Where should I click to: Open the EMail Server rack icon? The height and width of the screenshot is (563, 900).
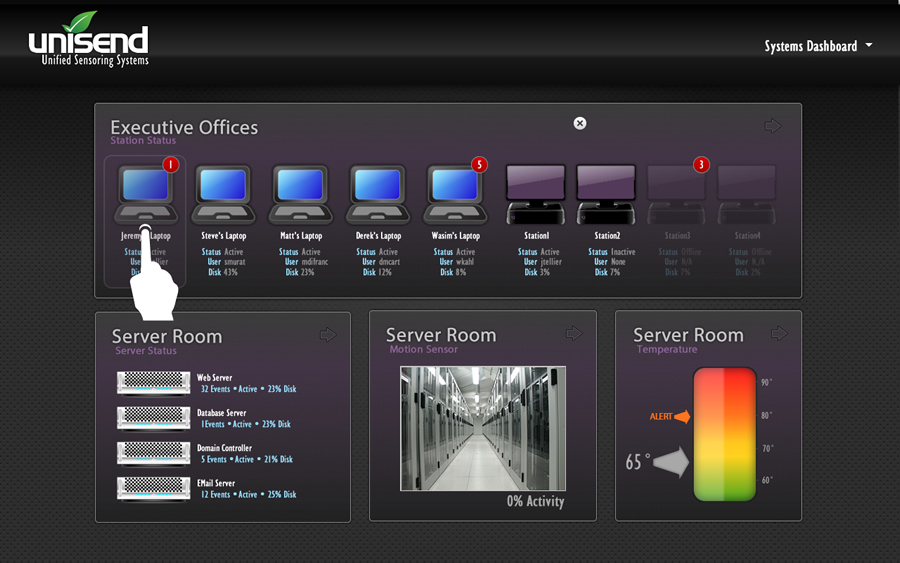click(153, 488)
